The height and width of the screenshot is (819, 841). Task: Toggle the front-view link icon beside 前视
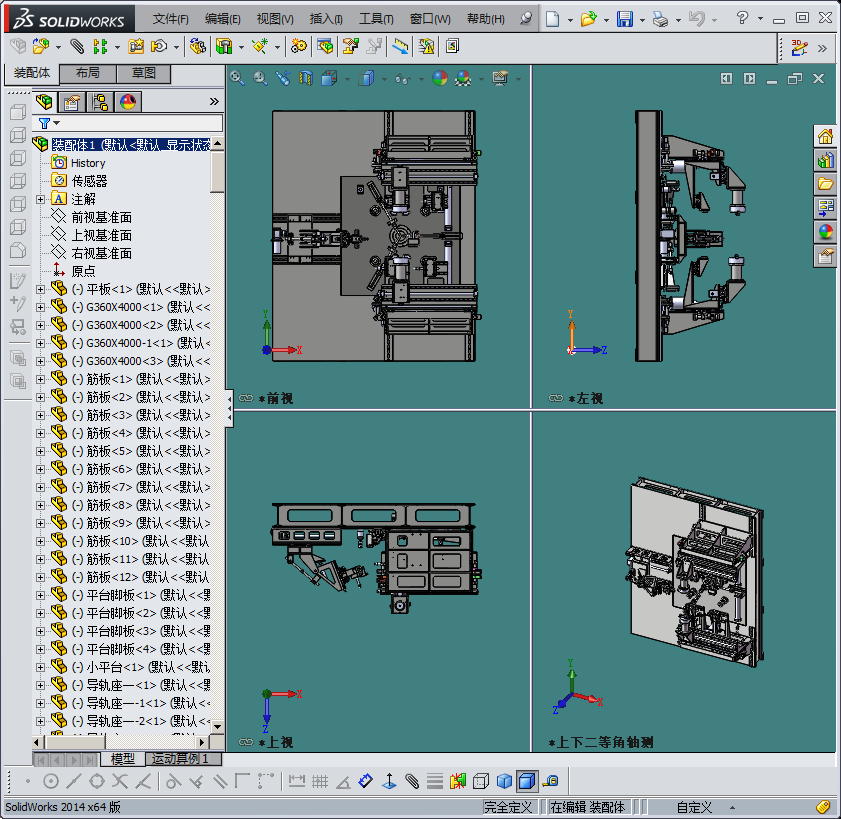click(246, 398)
